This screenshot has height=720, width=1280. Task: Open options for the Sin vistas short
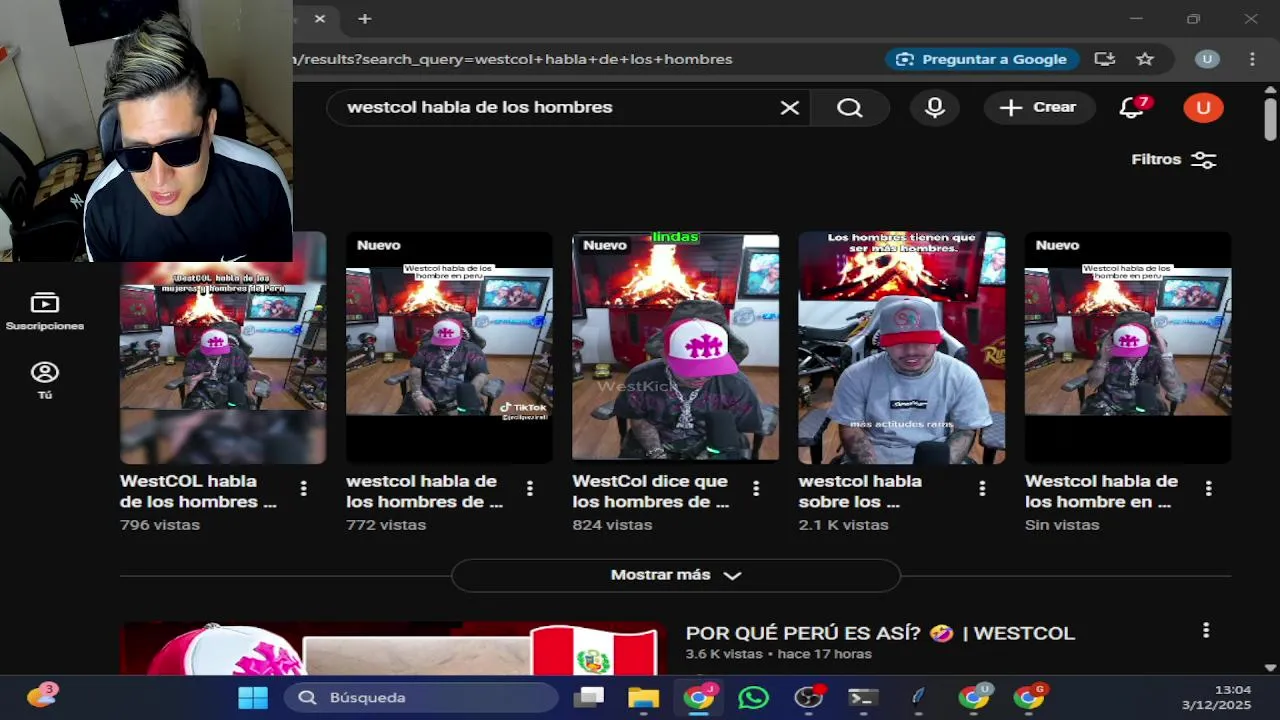tap(1208, 489)
